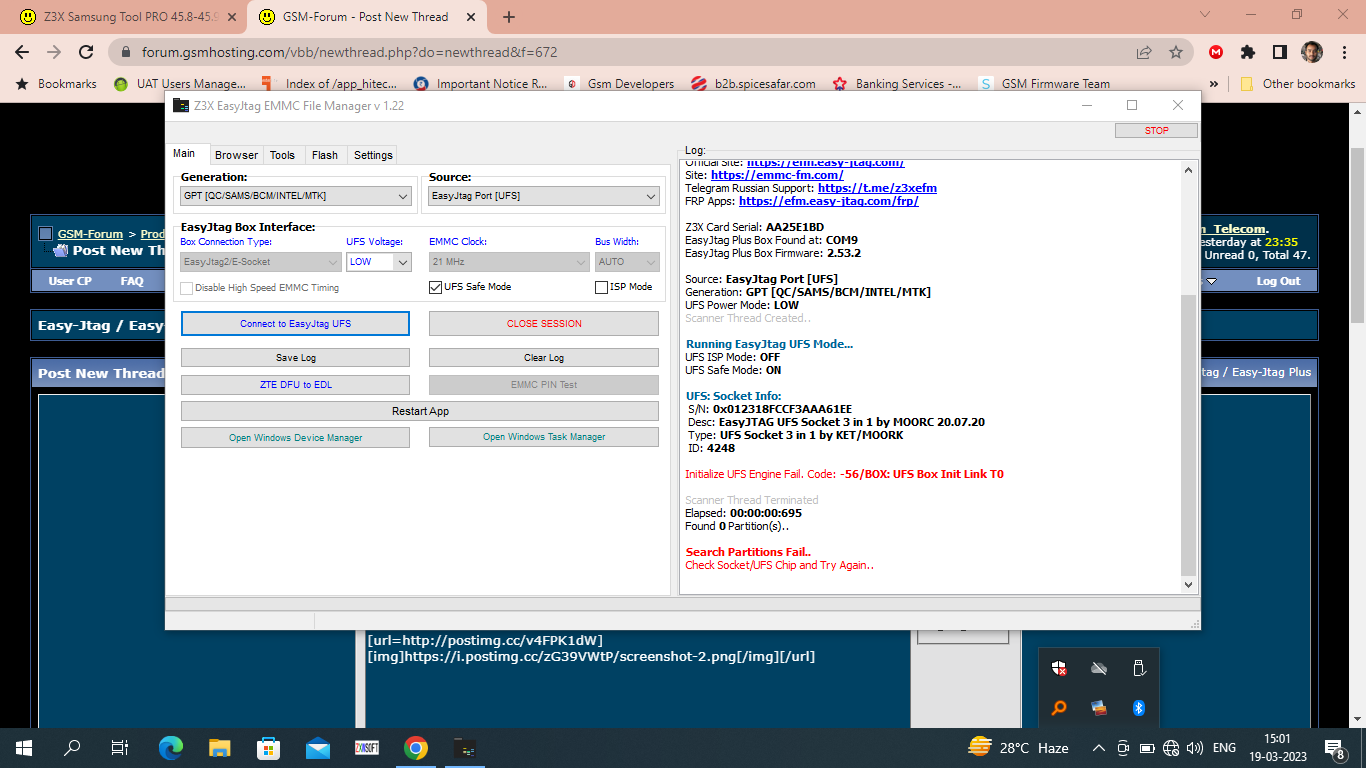Click the Clear Log button
The image size is (1366, 768).
tap(544, 357)
